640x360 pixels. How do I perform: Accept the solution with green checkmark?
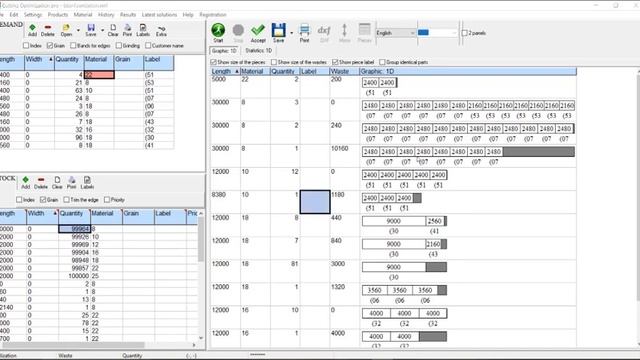pos(258,33)
